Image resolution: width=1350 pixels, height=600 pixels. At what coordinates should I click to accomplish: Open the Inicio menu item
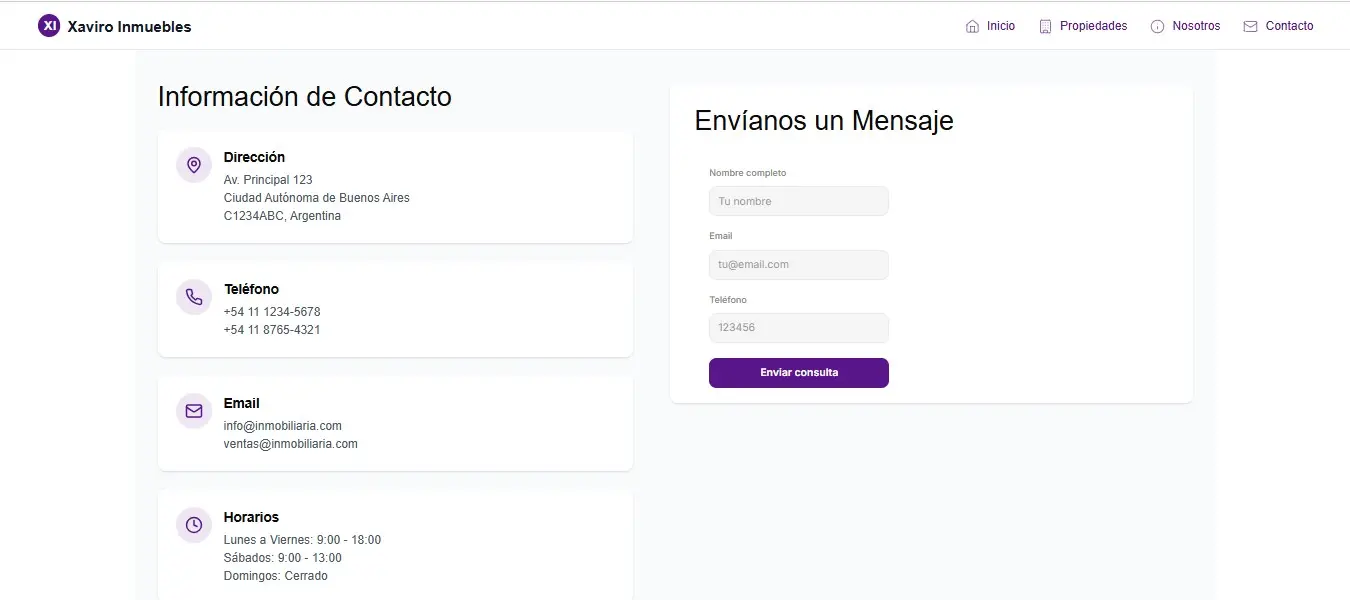point(1001,26)
